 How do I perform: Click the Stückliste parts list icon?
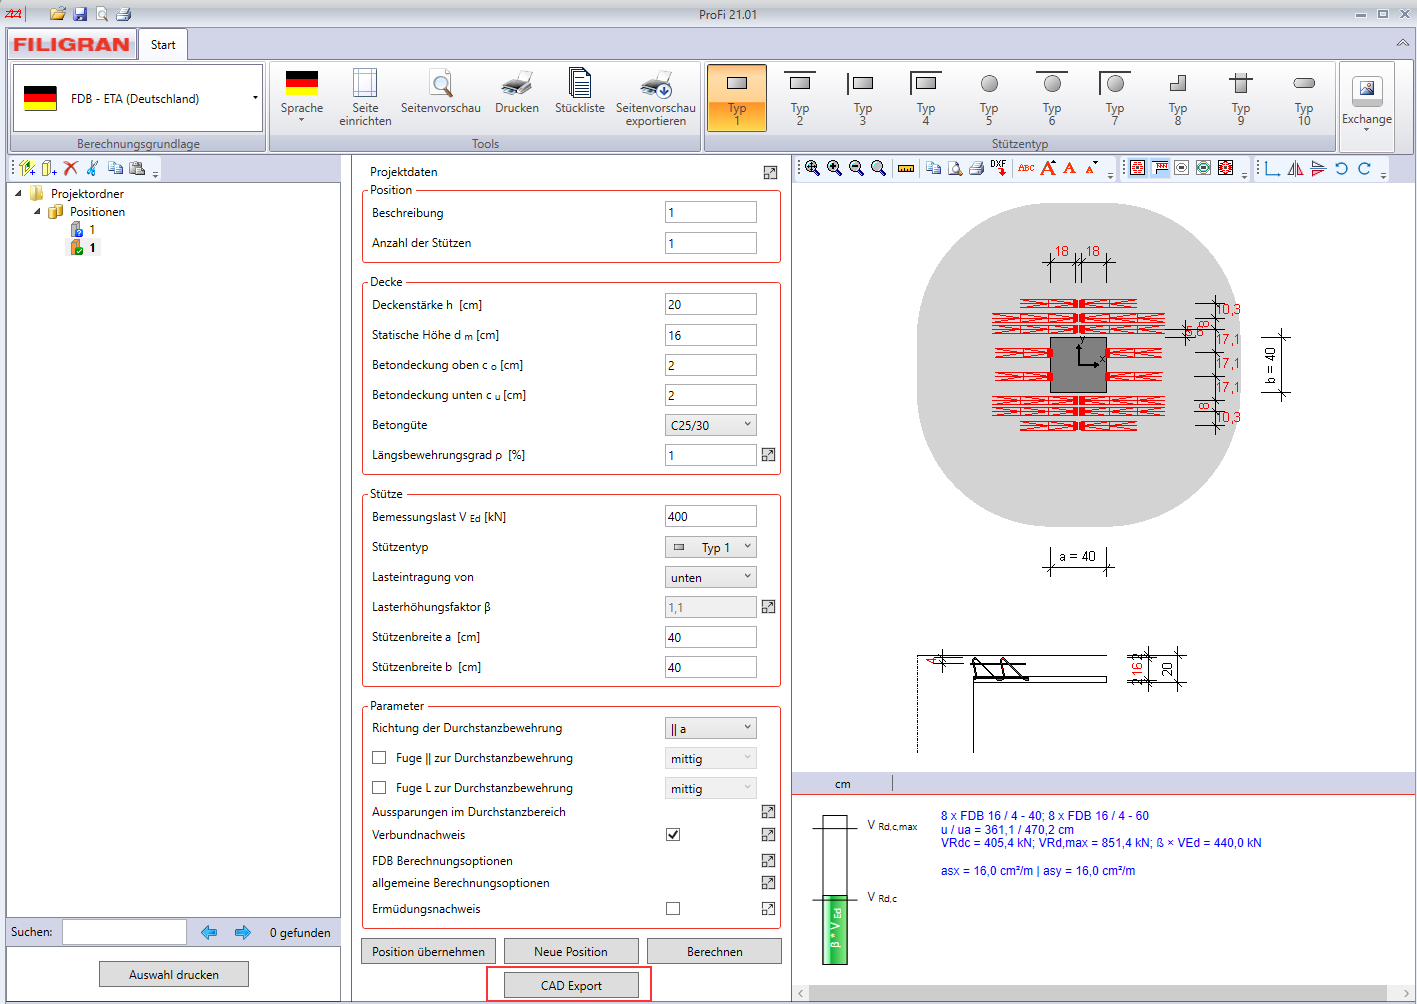[580, 92]
